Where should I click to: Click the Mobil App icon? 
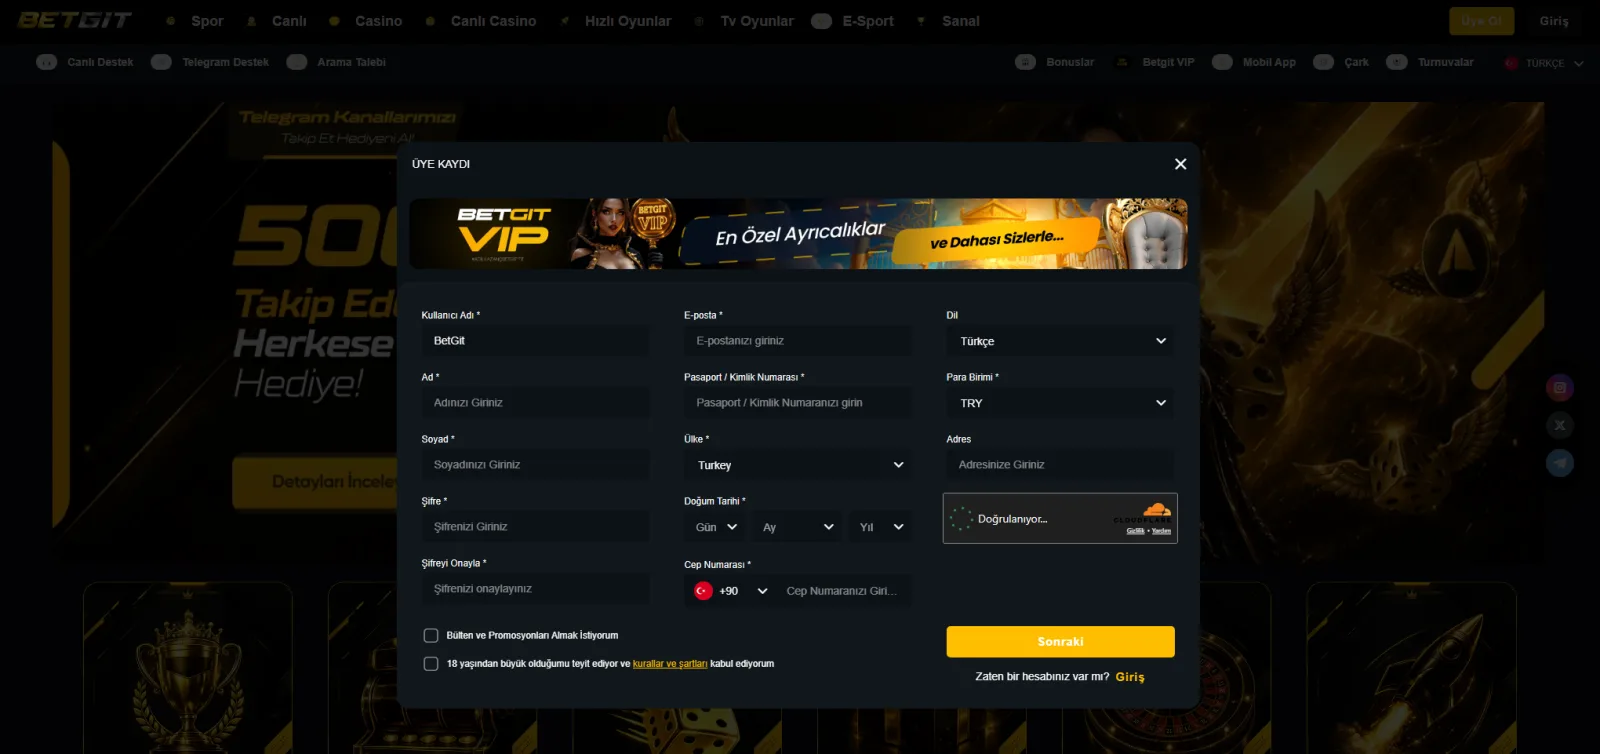1222,62
